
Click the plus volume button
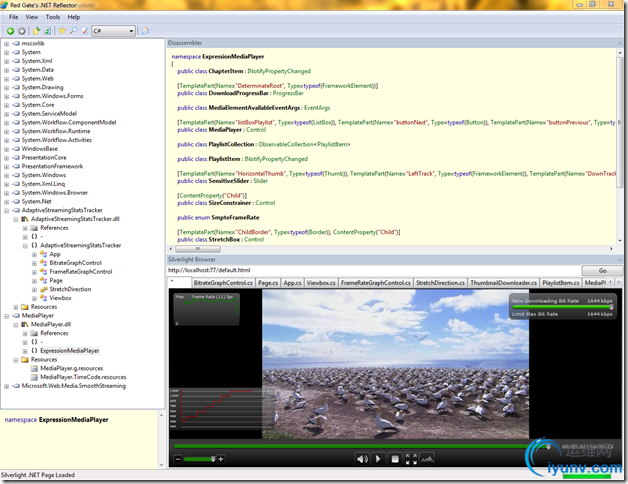(x=221, y=459)
